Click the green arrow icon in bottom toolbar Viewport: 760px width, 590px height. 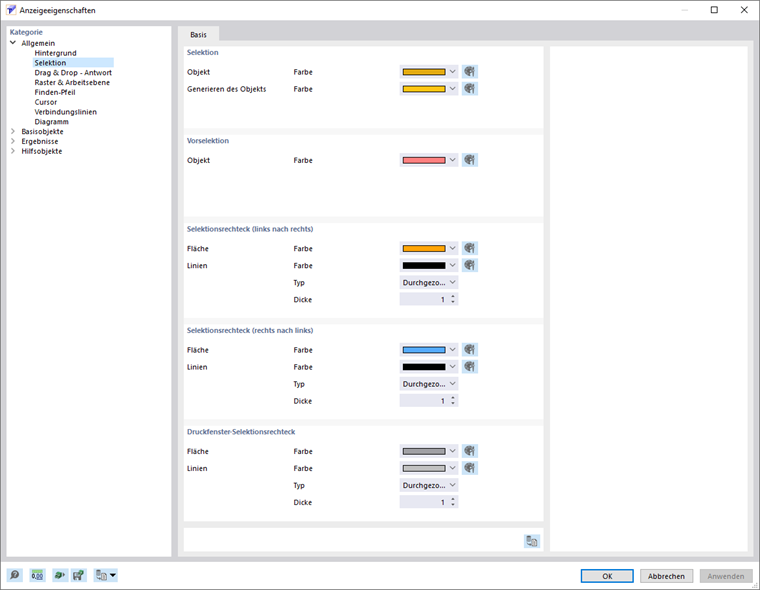point(60,575)
